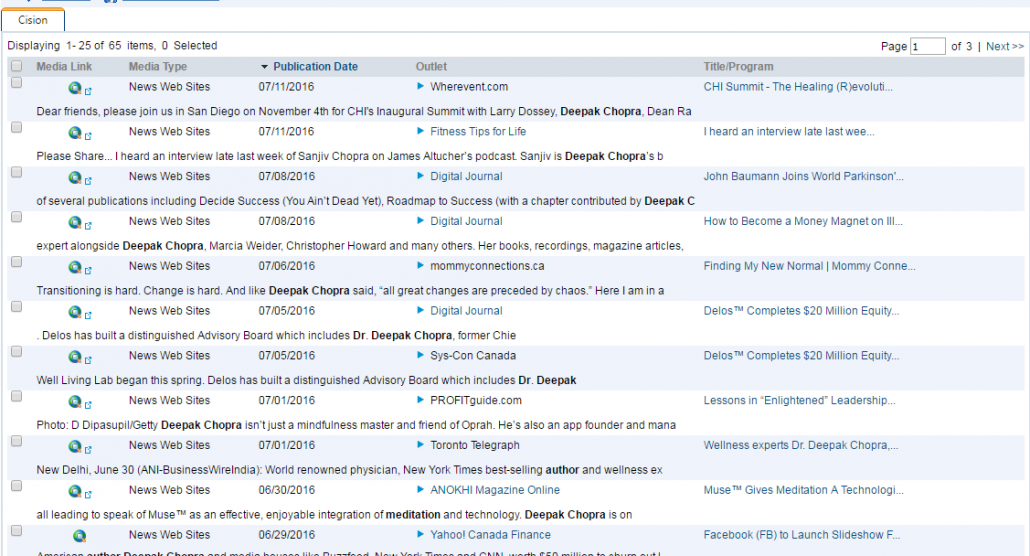
Task: Open 'I heard an interview late last wee...' link
Action: (x=789, y=131)
